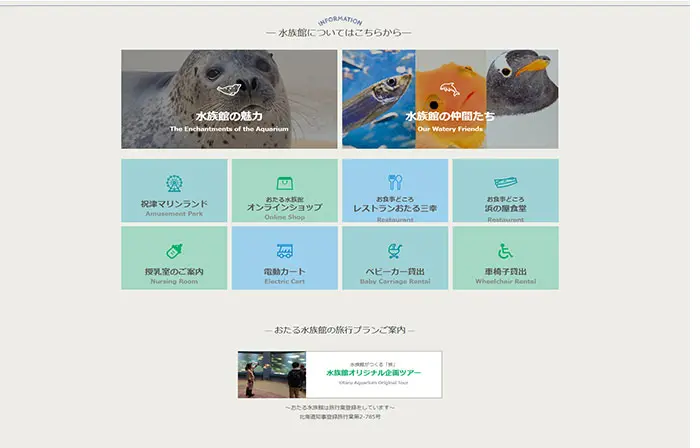This screenshot has width=700, height=448.
Task: Click the 北海道知事登録旅行業 registration text
Action: click(340, 416)
